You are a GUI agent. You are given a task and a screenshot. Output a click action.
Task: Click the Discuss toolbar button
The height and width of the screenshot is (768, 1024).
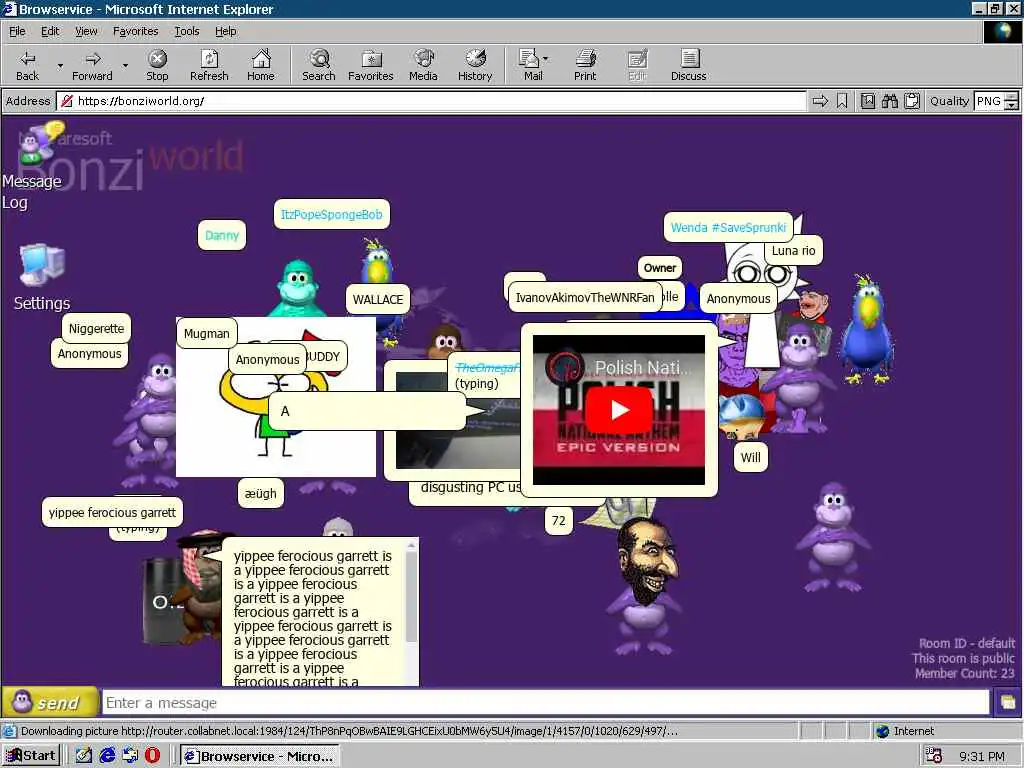688,65
